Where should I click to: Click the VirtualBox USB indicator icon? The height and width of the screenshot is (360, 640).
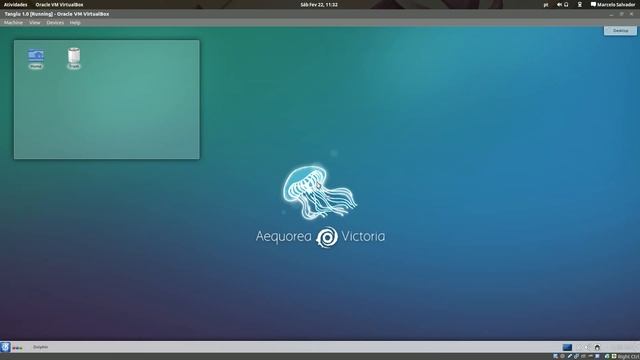pyautogui.click(x=570, y=356)
